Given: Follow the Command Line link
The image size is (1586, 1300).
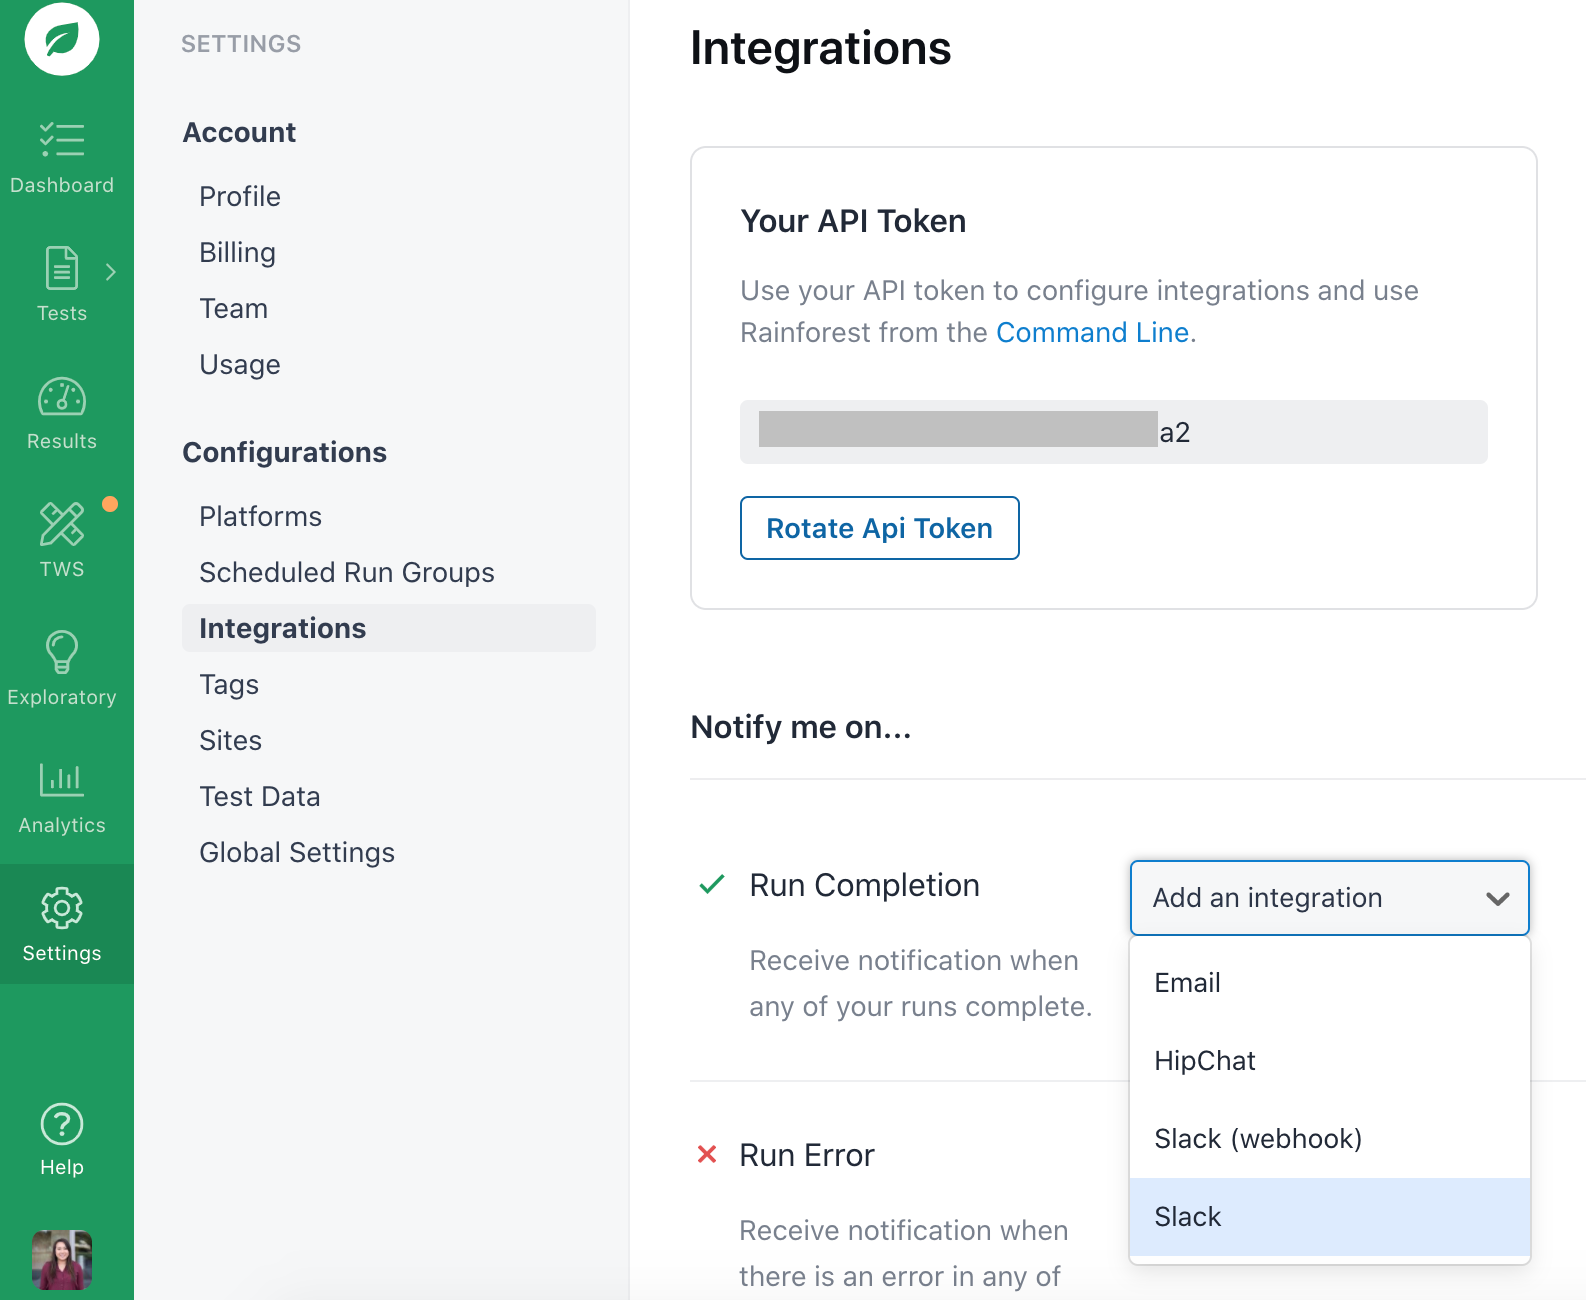Looking at the screenshot, I should pyautogui.click(x=1092, y=333).
